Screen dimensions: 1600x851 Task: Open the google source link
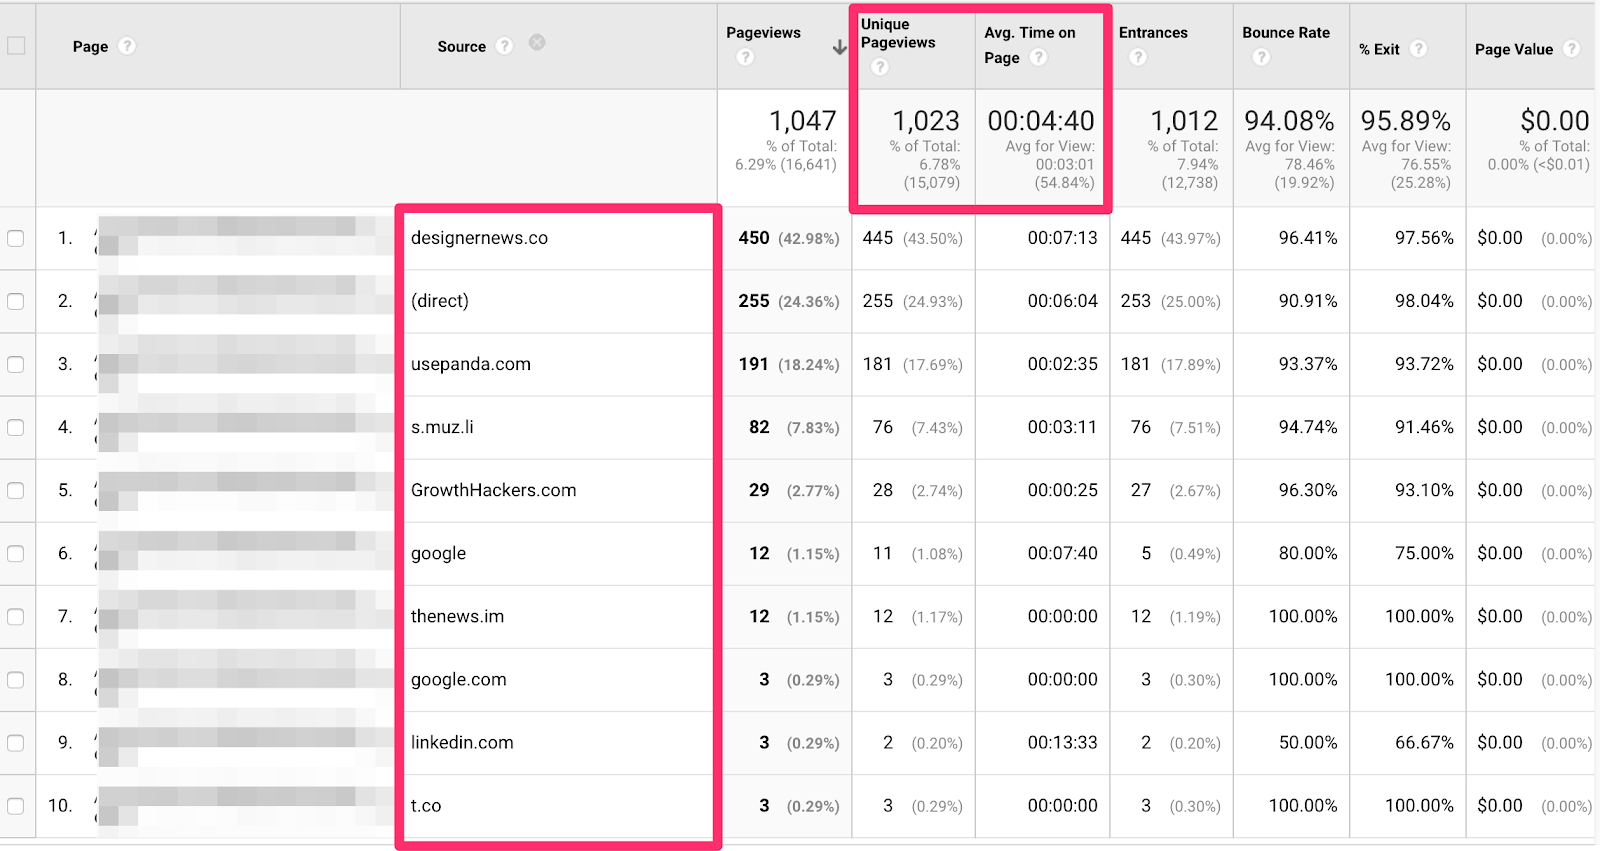(x=438, y=554)
